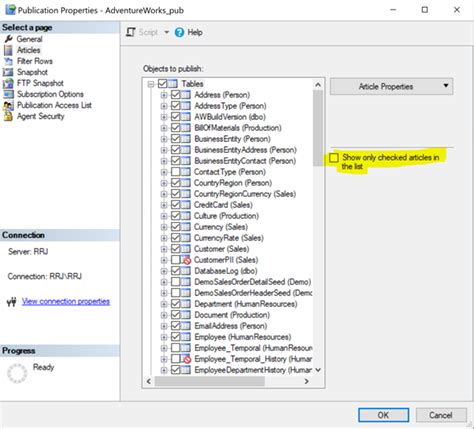Click the connection properties plug icon
The width and height of the screenshot is (474, 429).
[x=12, y=302]
